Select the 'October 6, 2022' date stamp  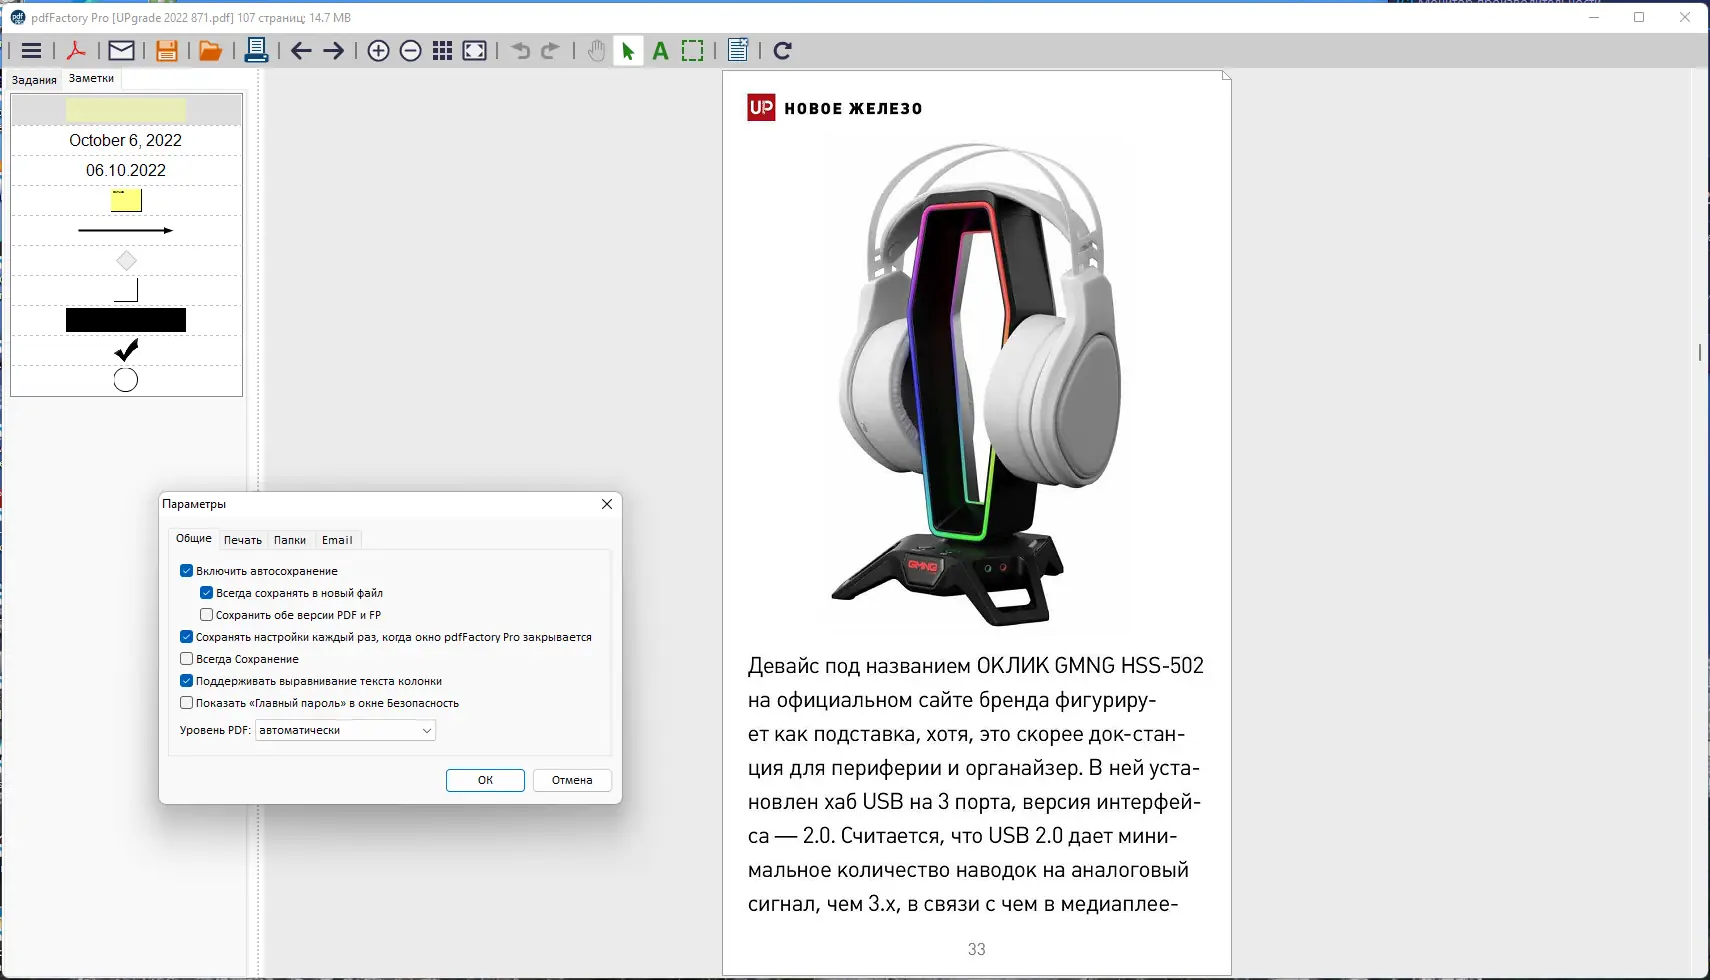pyautogui.click(x=126, y=141)
